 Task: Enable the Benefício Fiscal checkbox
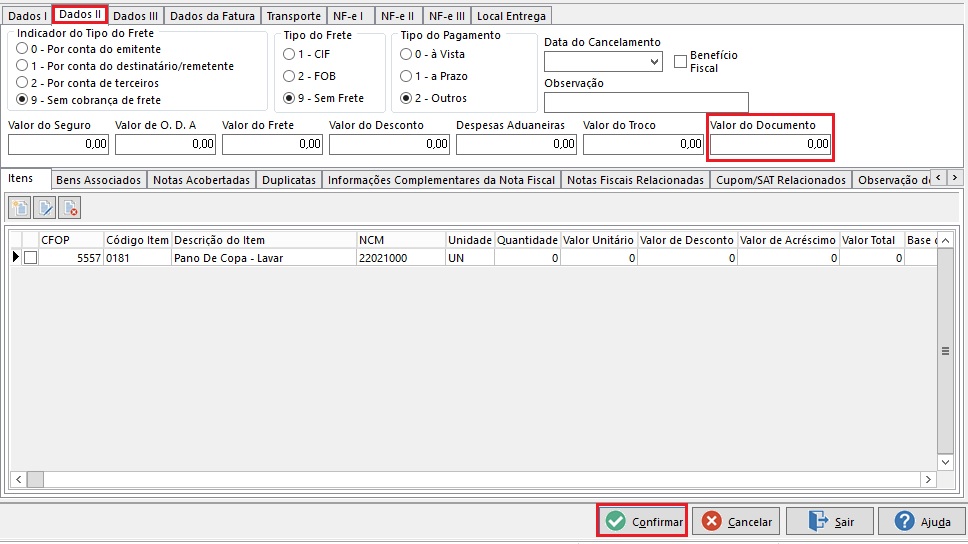tap(680, 62)
